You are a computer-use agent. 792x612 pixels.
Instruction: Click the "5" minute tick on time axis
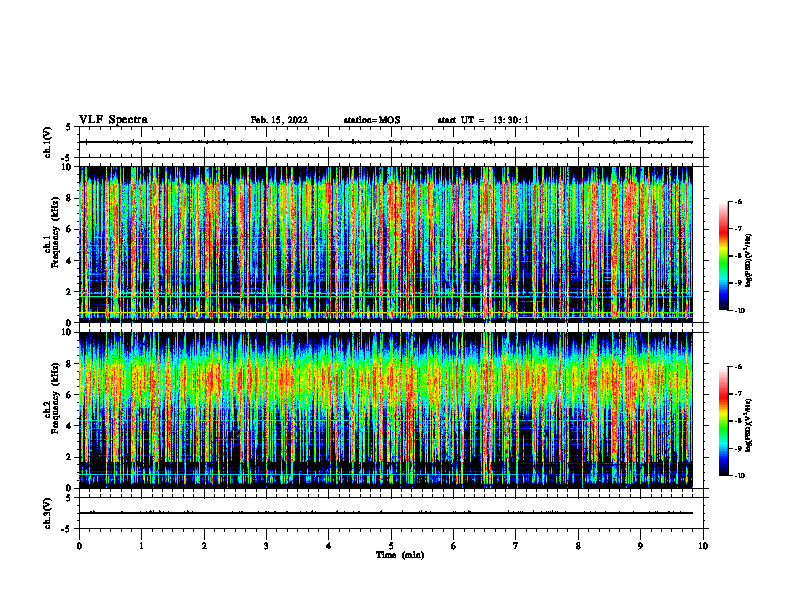(391, 546)
